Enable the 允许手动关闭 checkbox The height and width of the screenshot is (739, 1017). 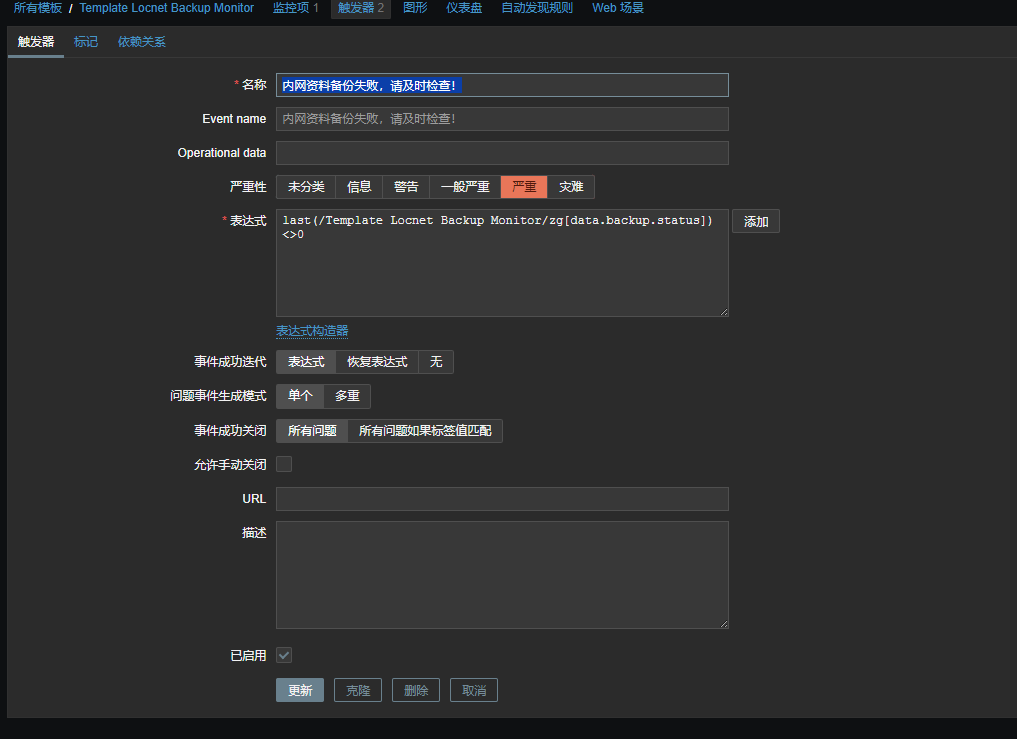tap(284, 464)
